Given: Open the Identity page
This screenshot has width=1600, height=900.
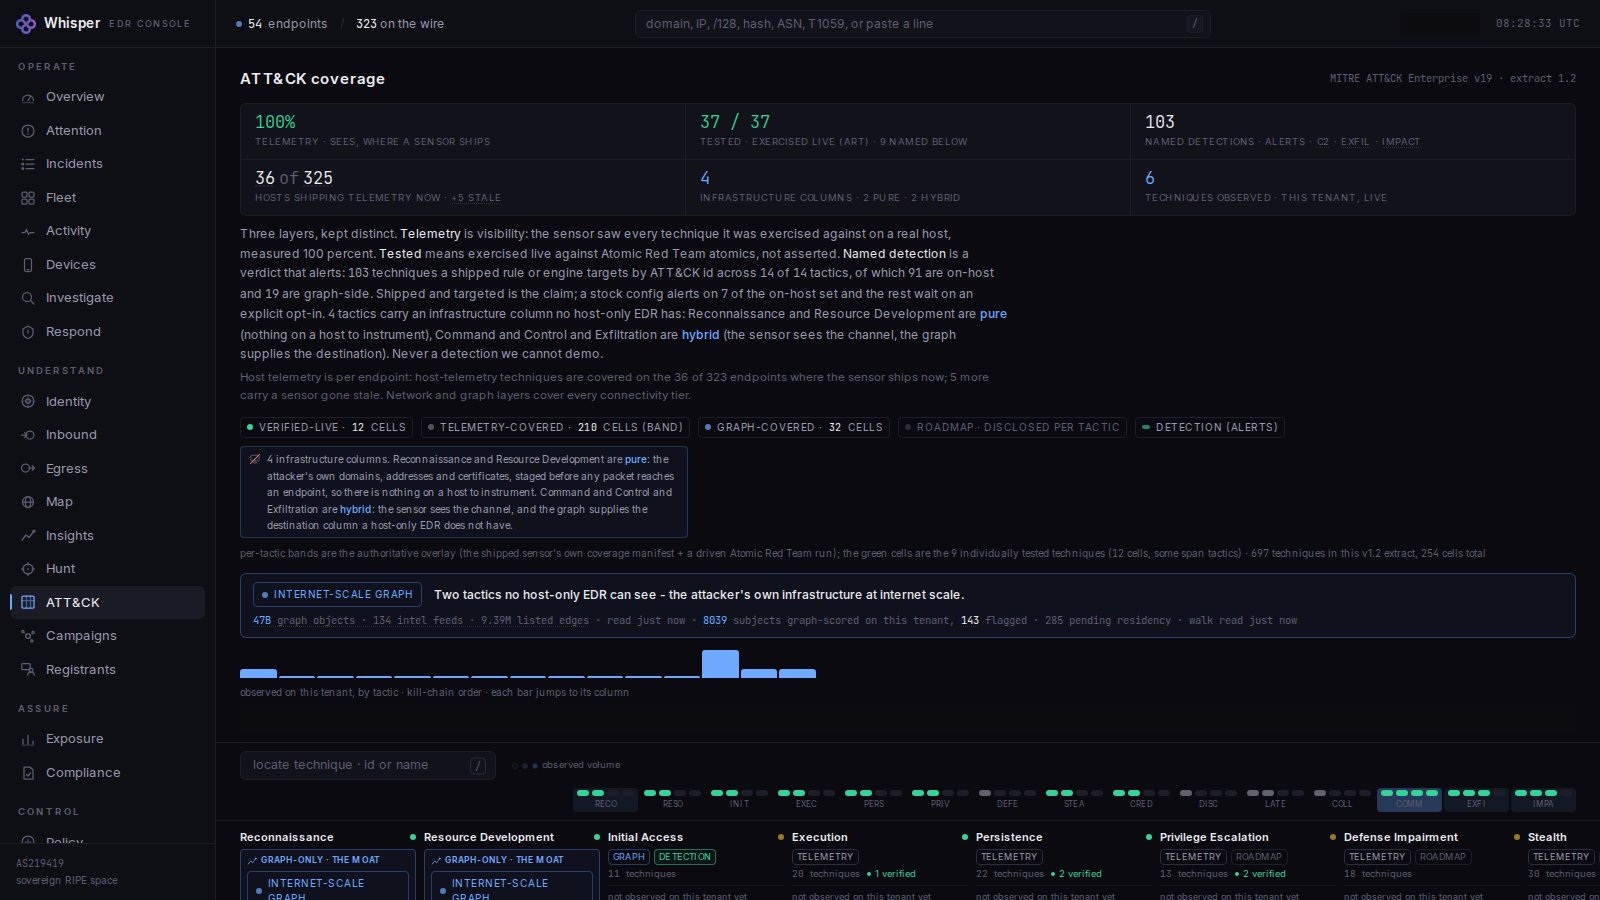Looking at the screenshot, I should click(107, 402).
